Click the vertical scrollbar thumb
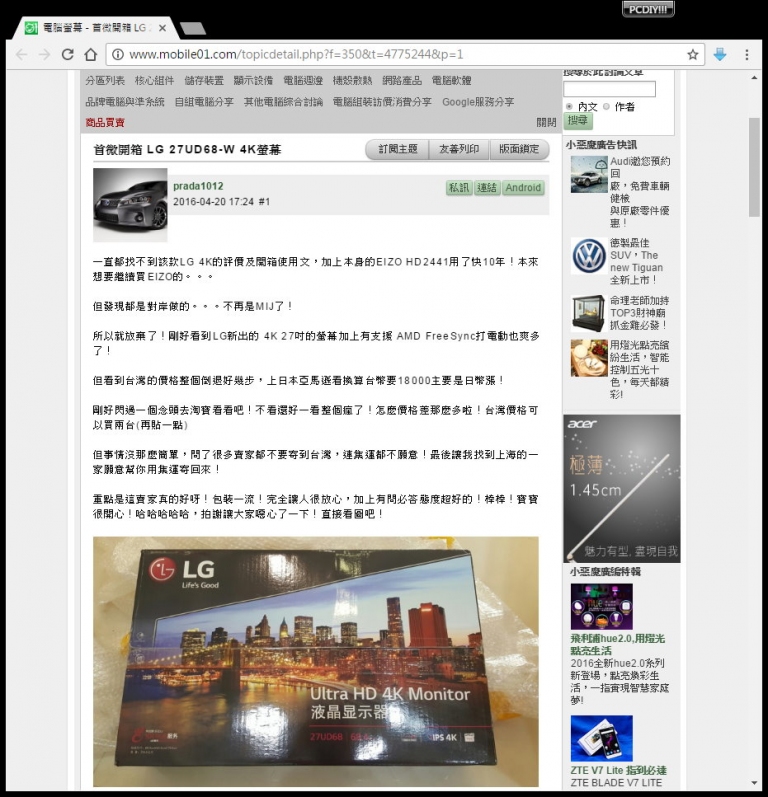This screenshot has height=797, width=768. (x=754, y=167)
